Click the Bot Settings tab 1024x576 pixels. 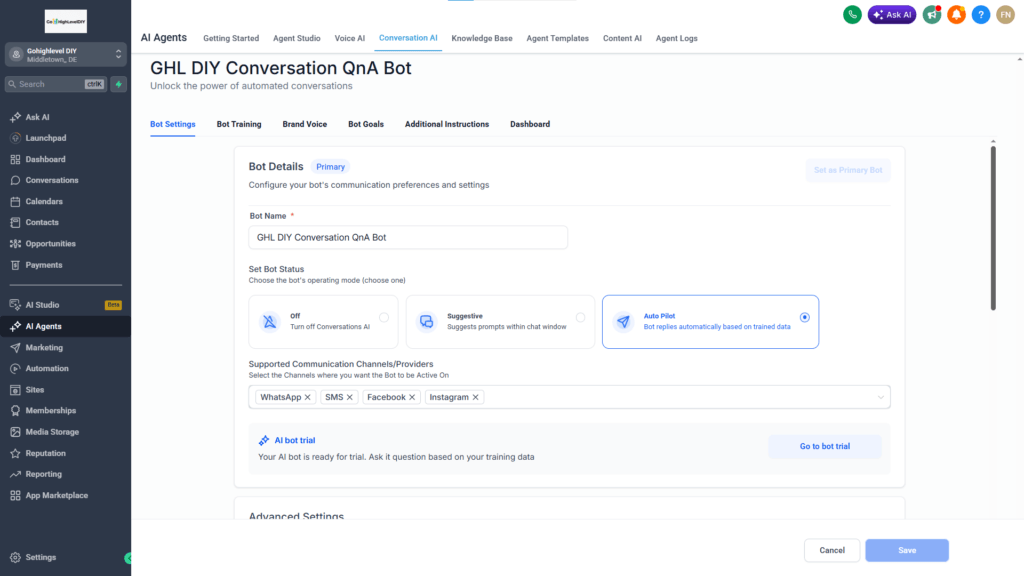point(172,124)
